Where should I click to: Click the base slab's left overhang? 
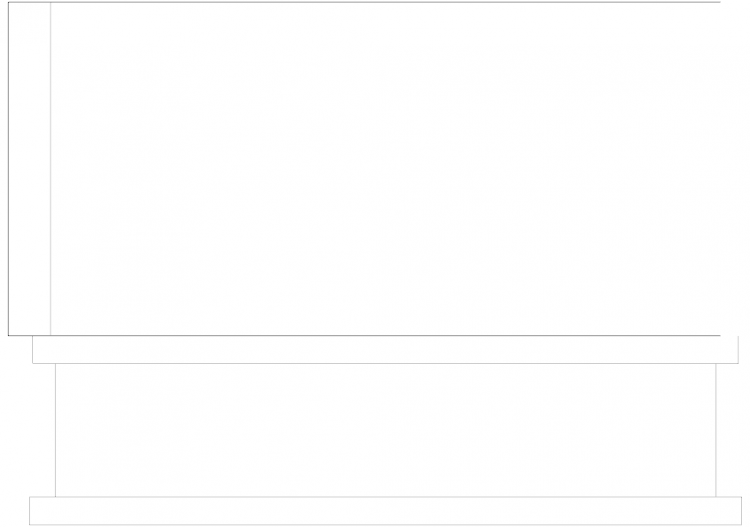click(x=43, y=511)
